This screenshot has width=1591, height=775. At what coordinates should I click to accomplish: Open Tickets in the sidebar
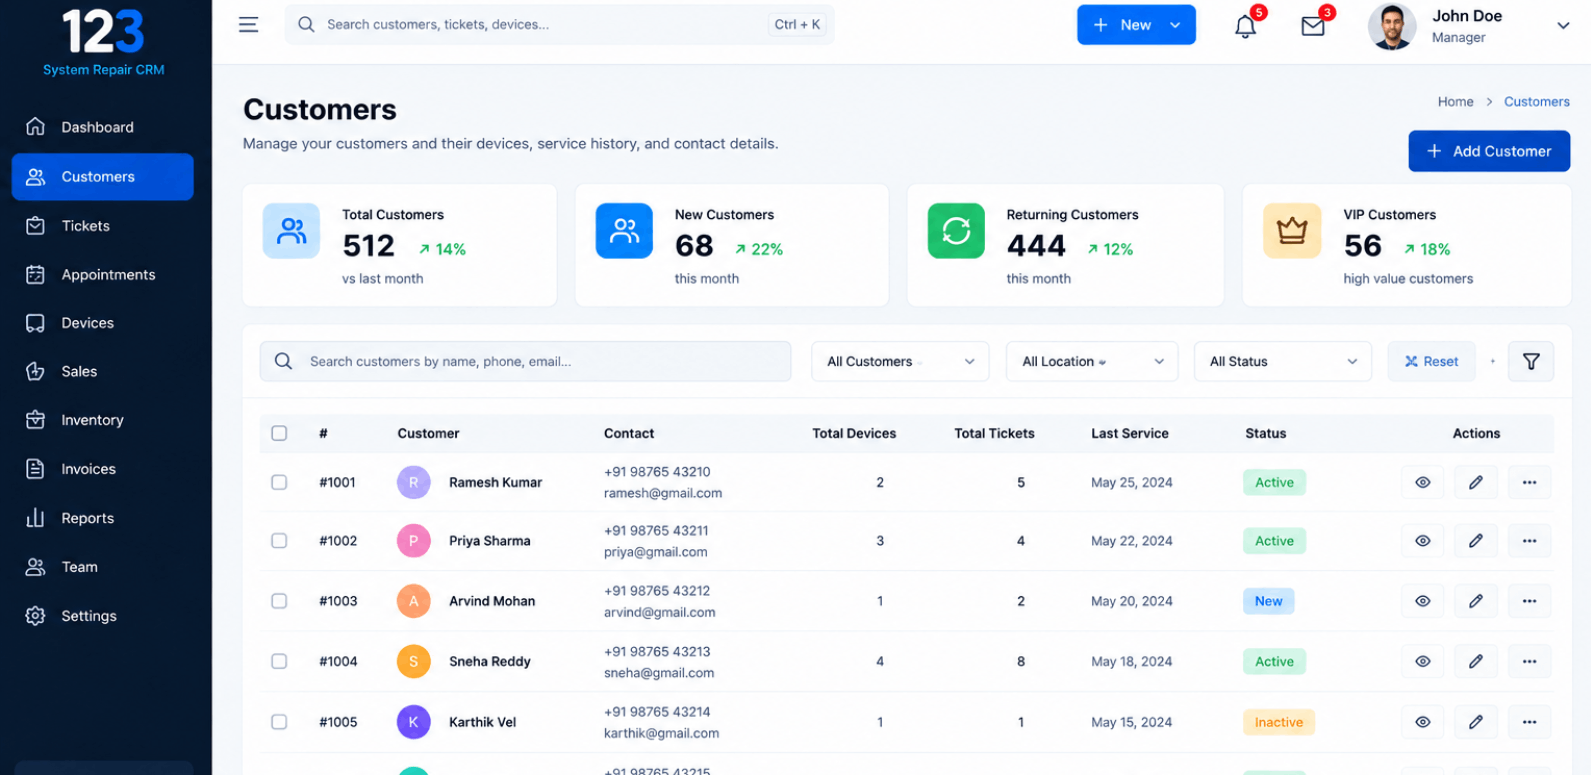[x=102, y=226]
